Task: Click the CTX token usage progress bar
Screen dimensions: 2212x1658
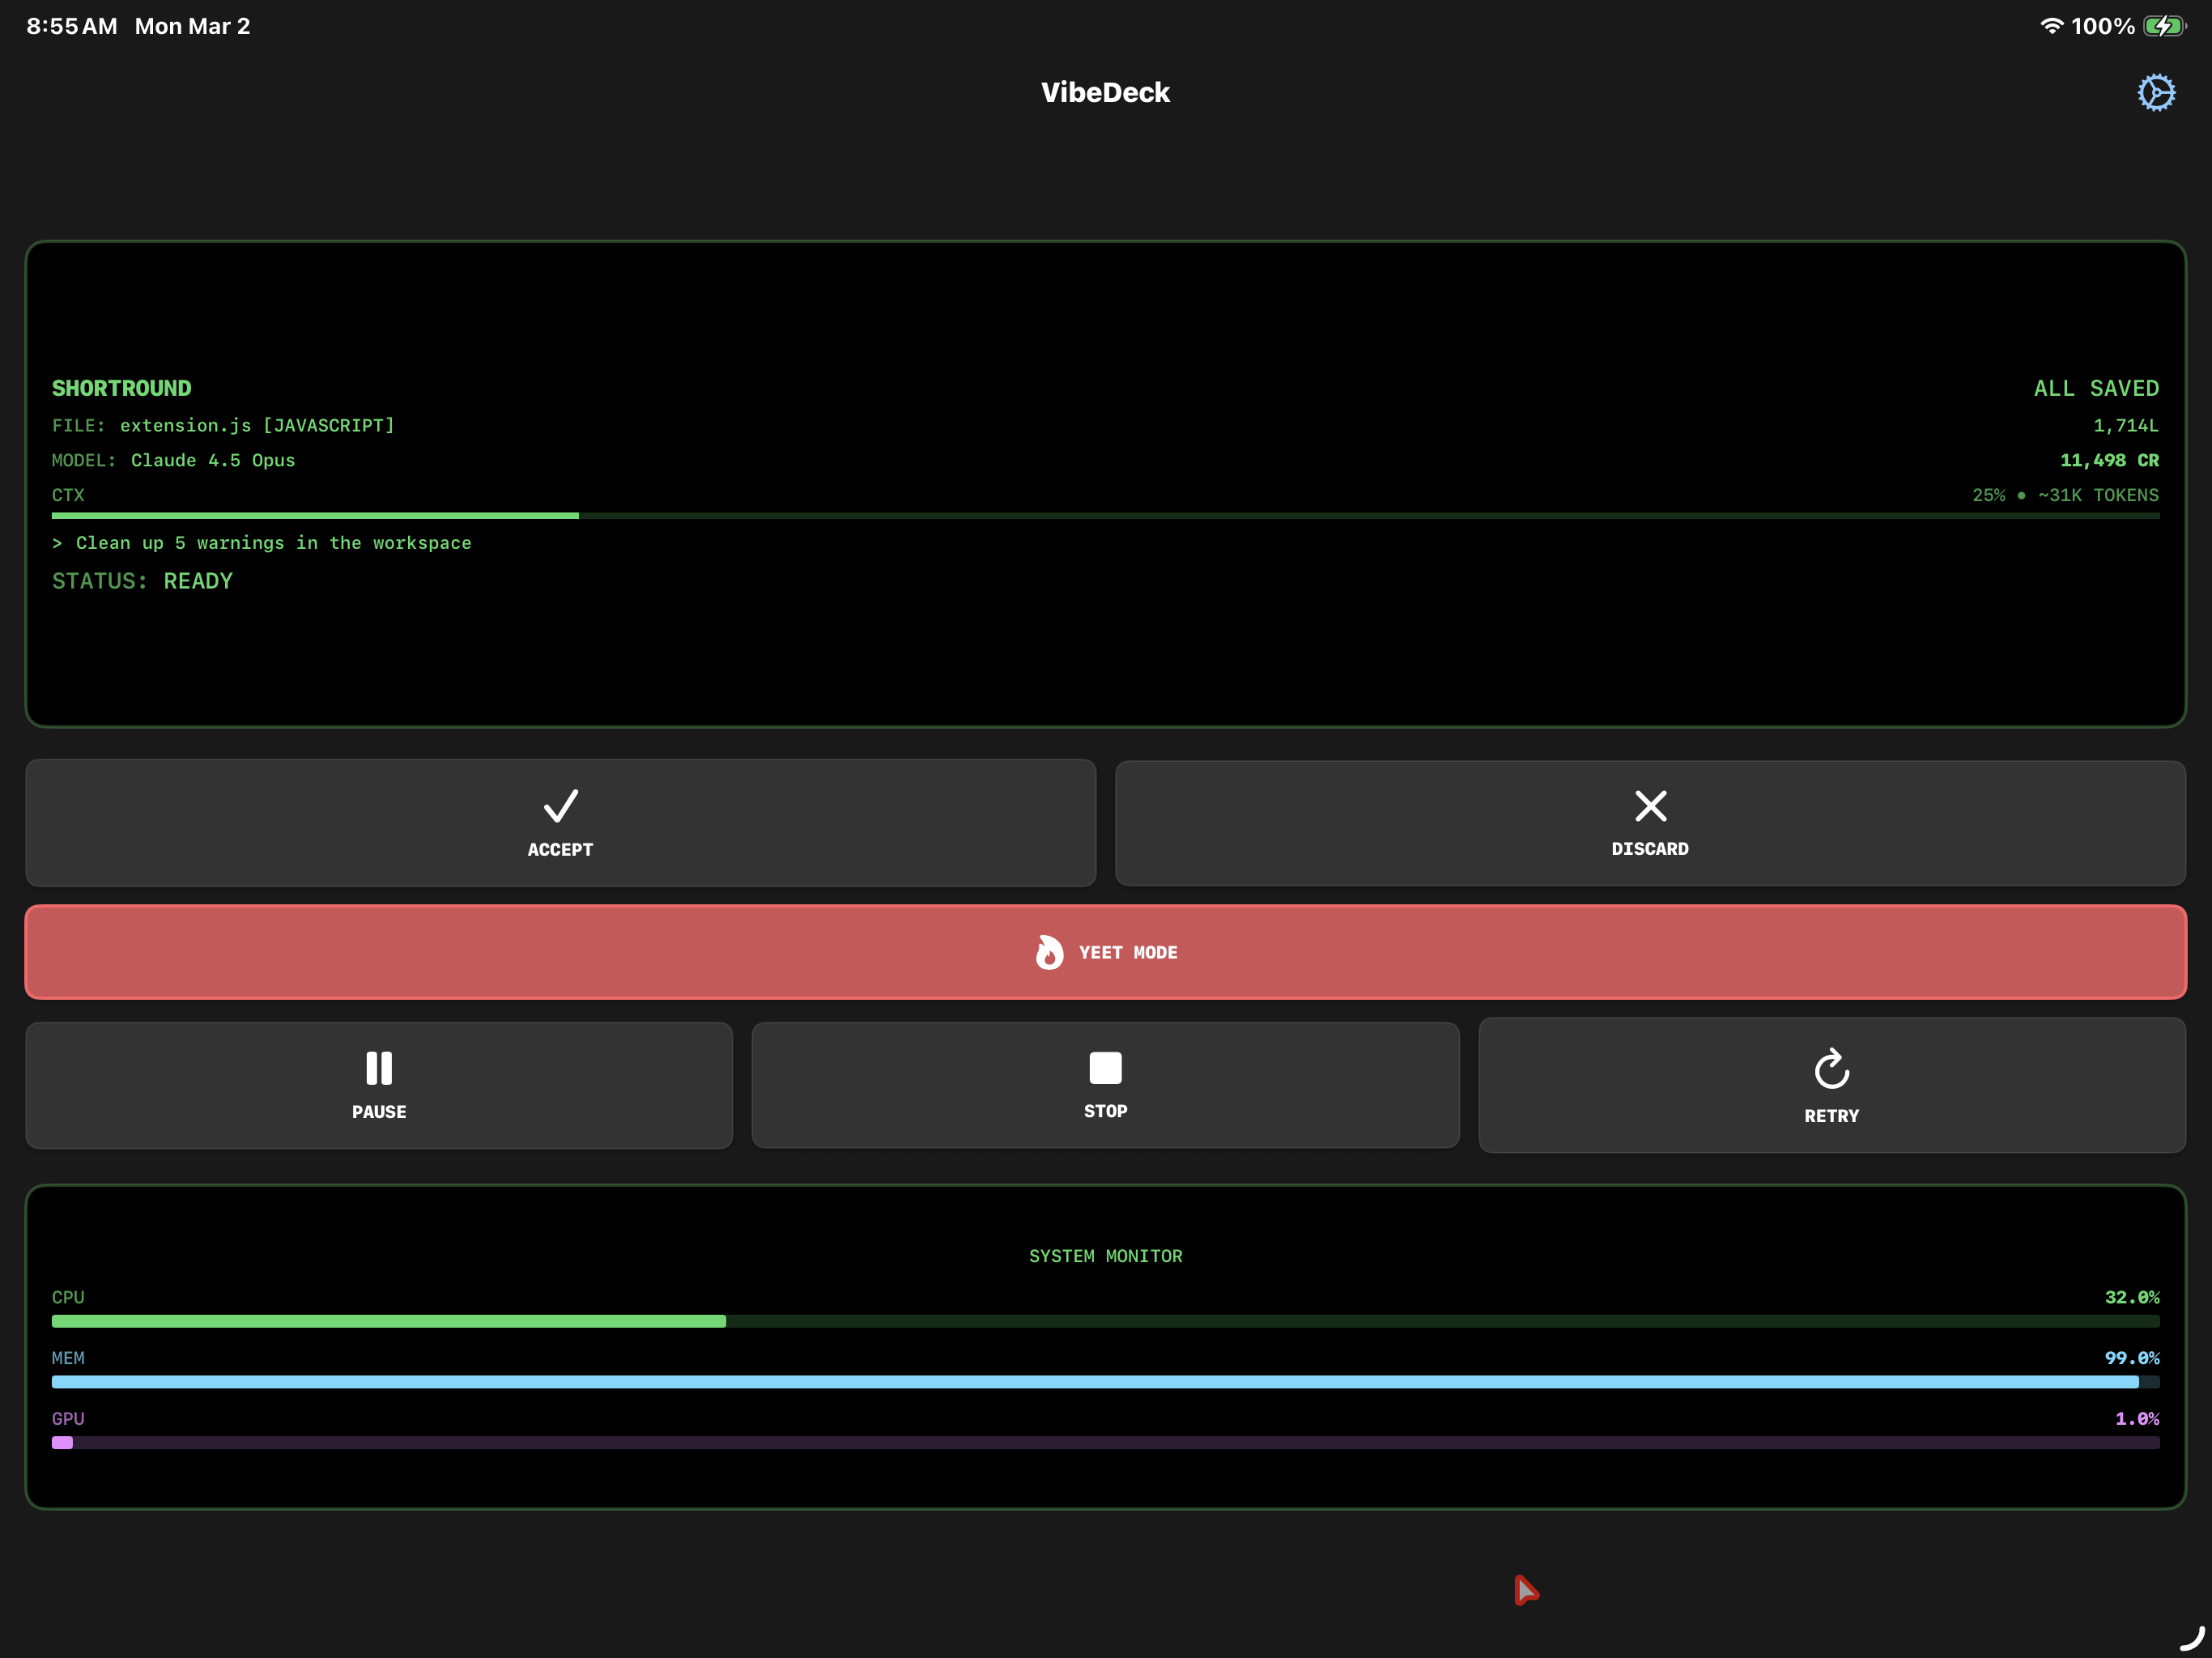Action: [1105, 515]
